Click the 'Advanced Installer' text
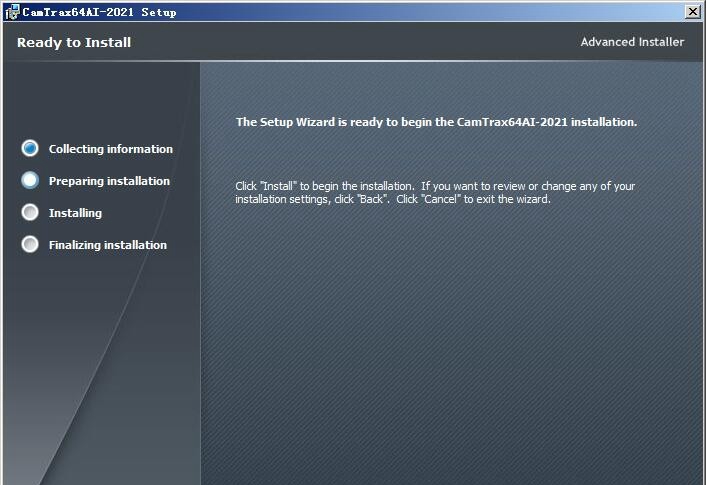The width and height of the screenshot is (706, 485). [632, 42]
